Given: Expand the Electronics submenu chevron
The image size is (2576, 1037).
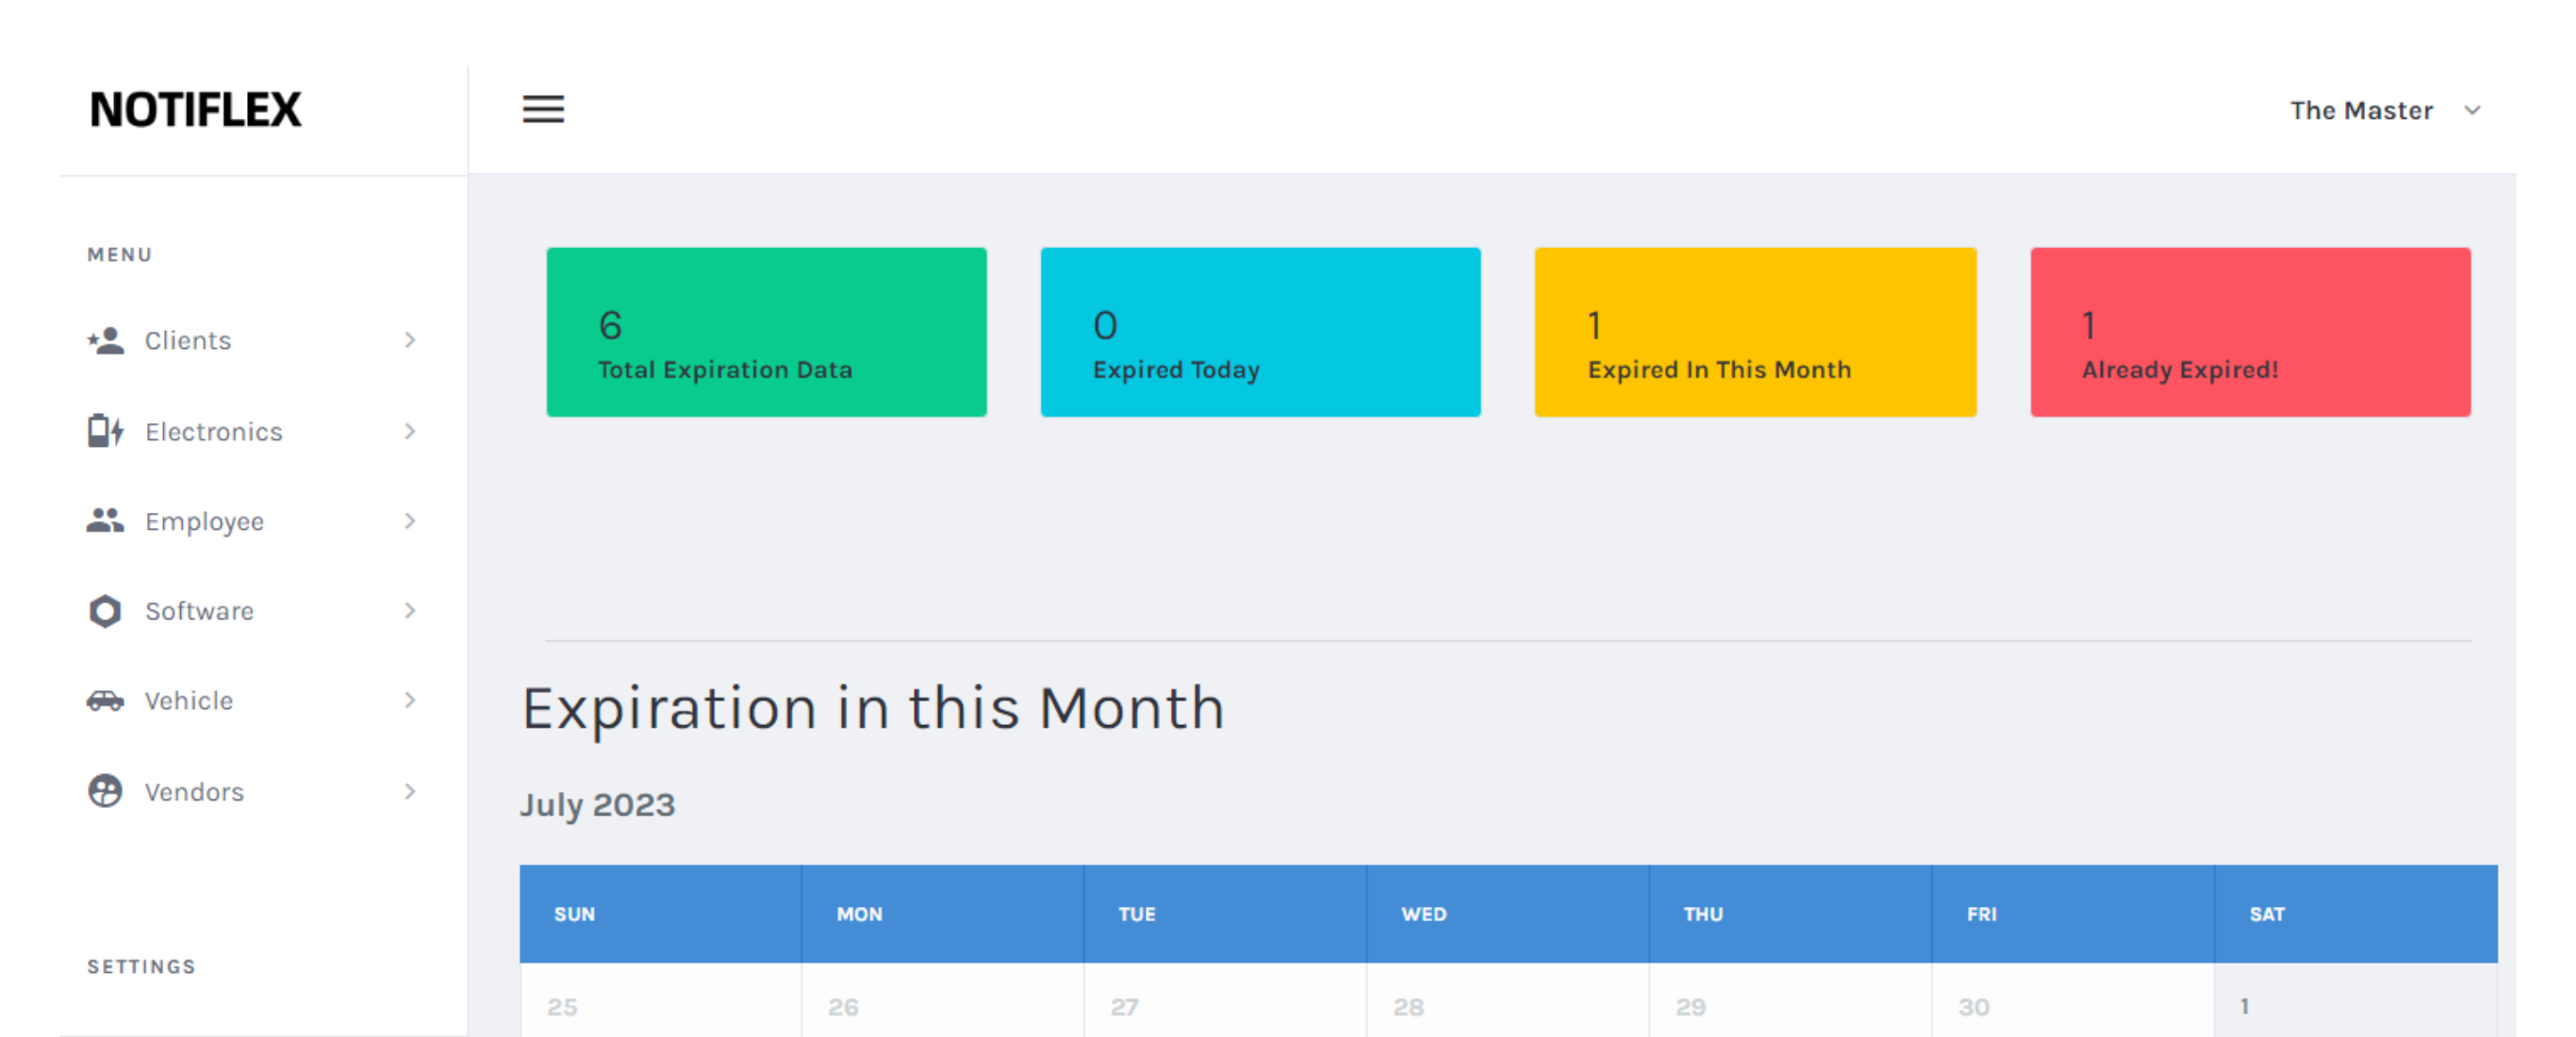Looking at the screenshot, I should pos(410,431).
